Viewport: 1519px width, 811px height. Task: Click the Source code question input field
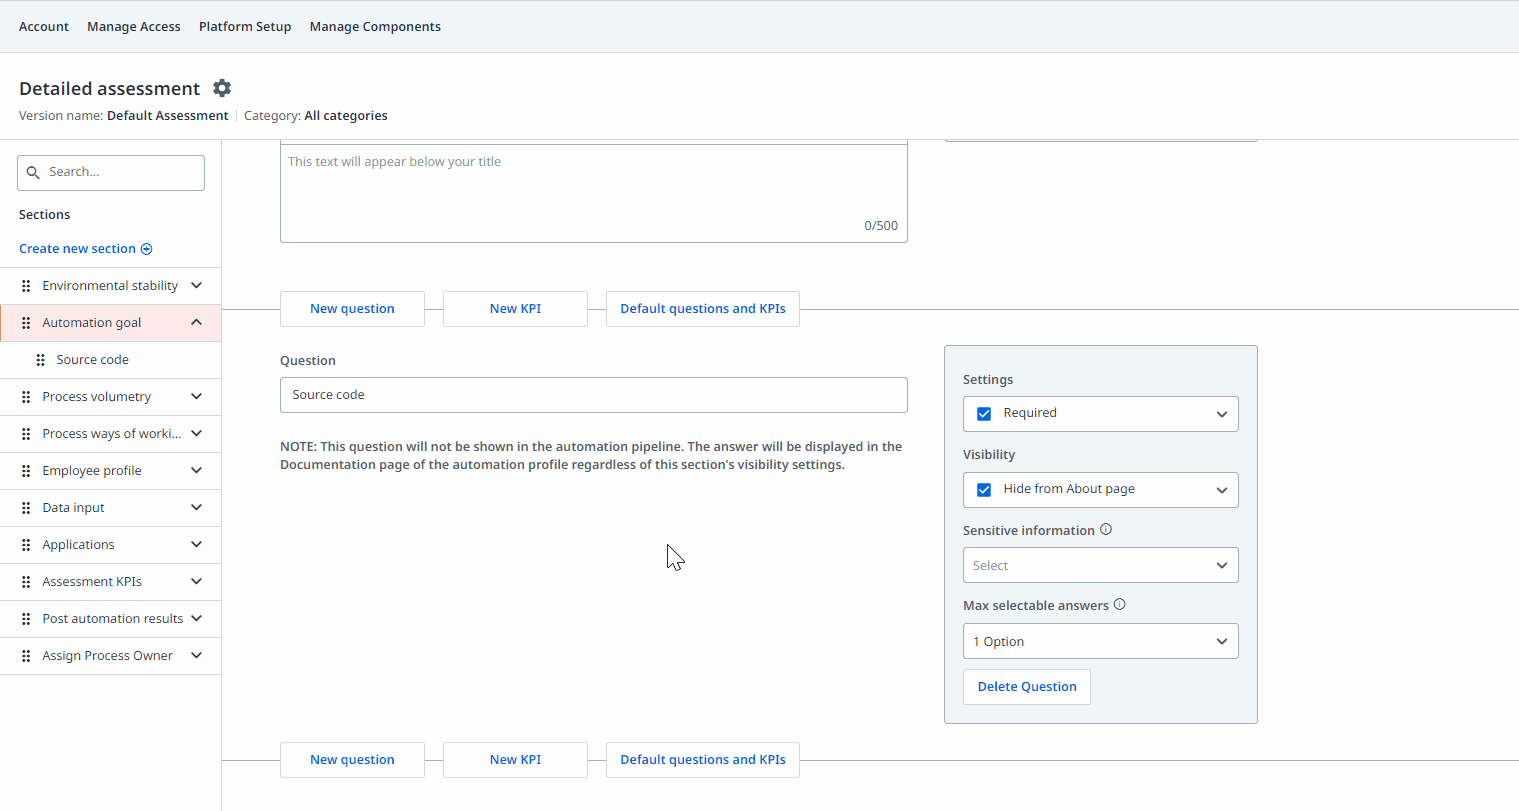(x=594, y=395)
